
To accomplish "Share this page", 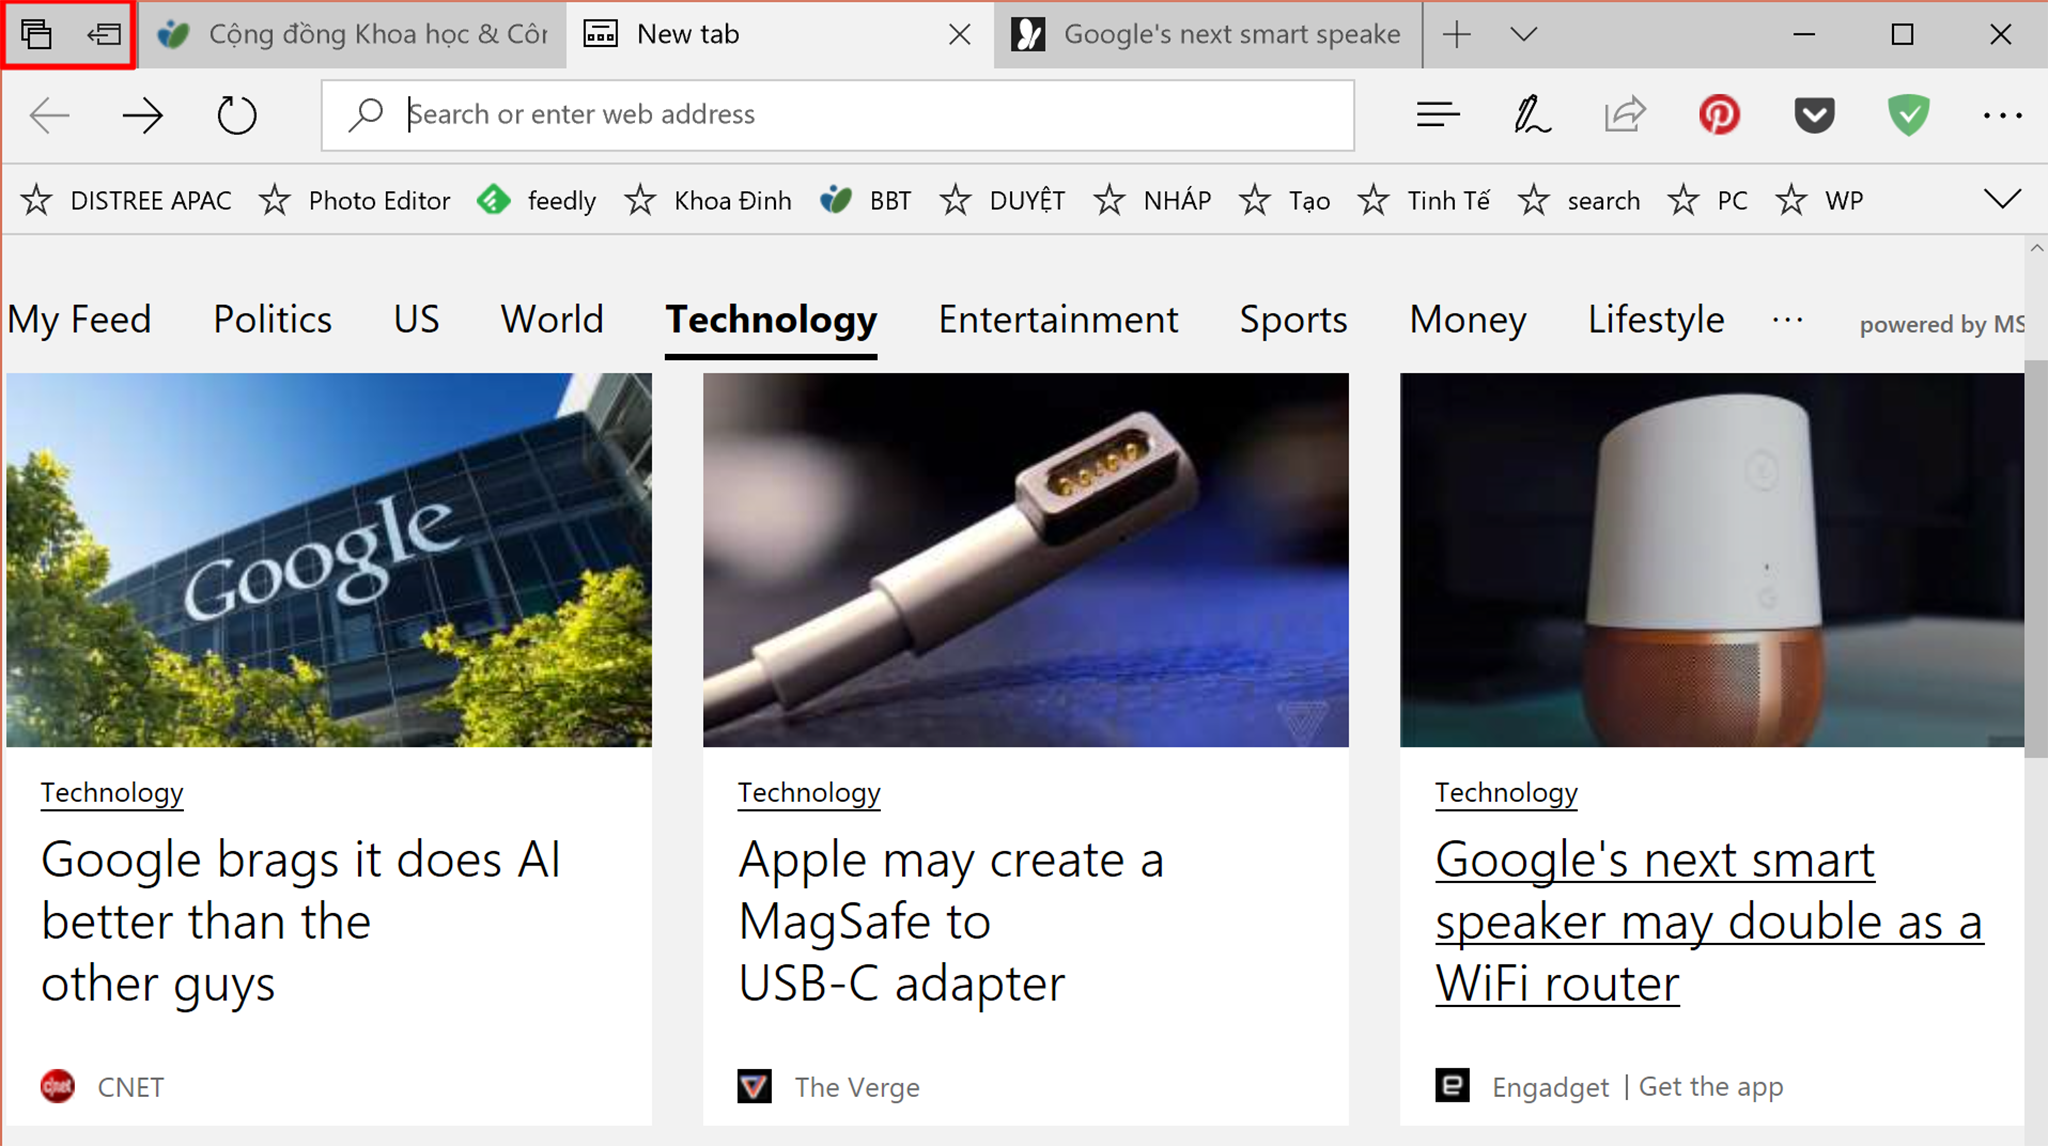I will (1623, 114).
